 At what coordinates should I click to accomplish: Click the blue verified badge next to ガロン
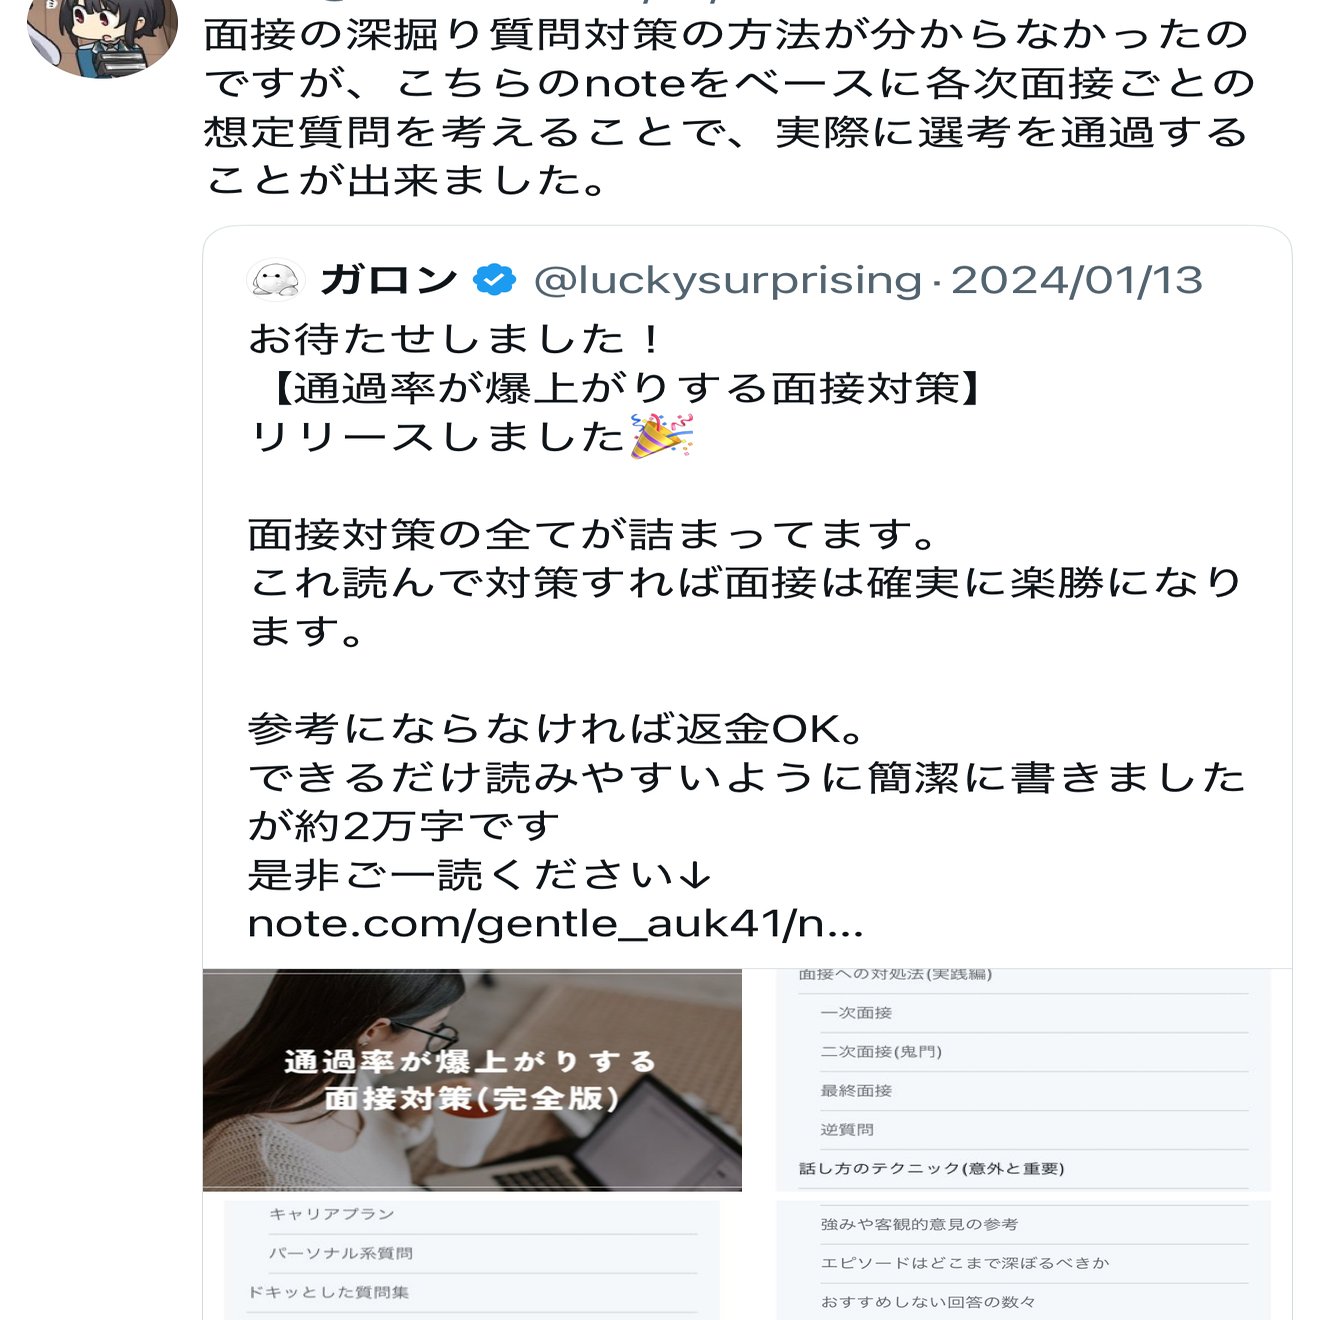[494, 280]
